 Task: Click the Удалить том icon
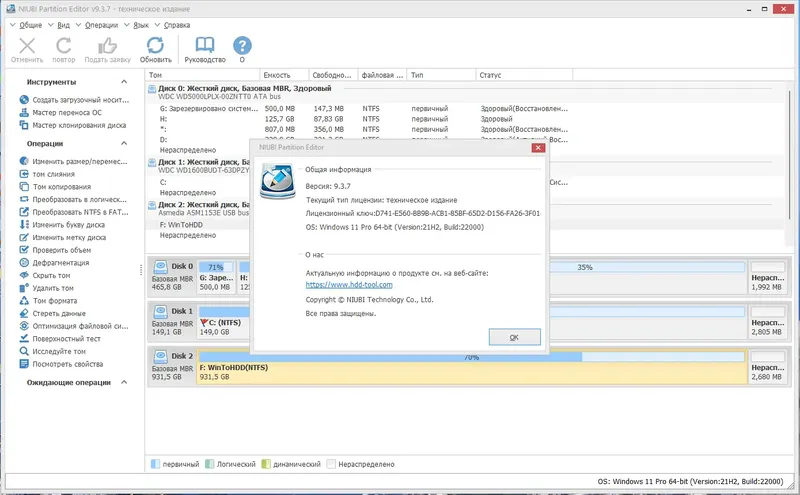tap(24, 288)
